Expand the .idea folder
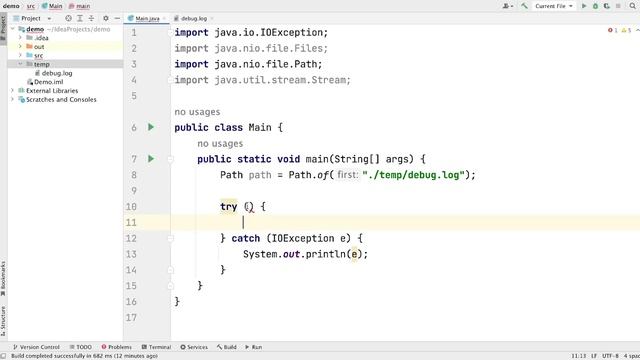This screenshot has width=640, height=360. [20, 38]
